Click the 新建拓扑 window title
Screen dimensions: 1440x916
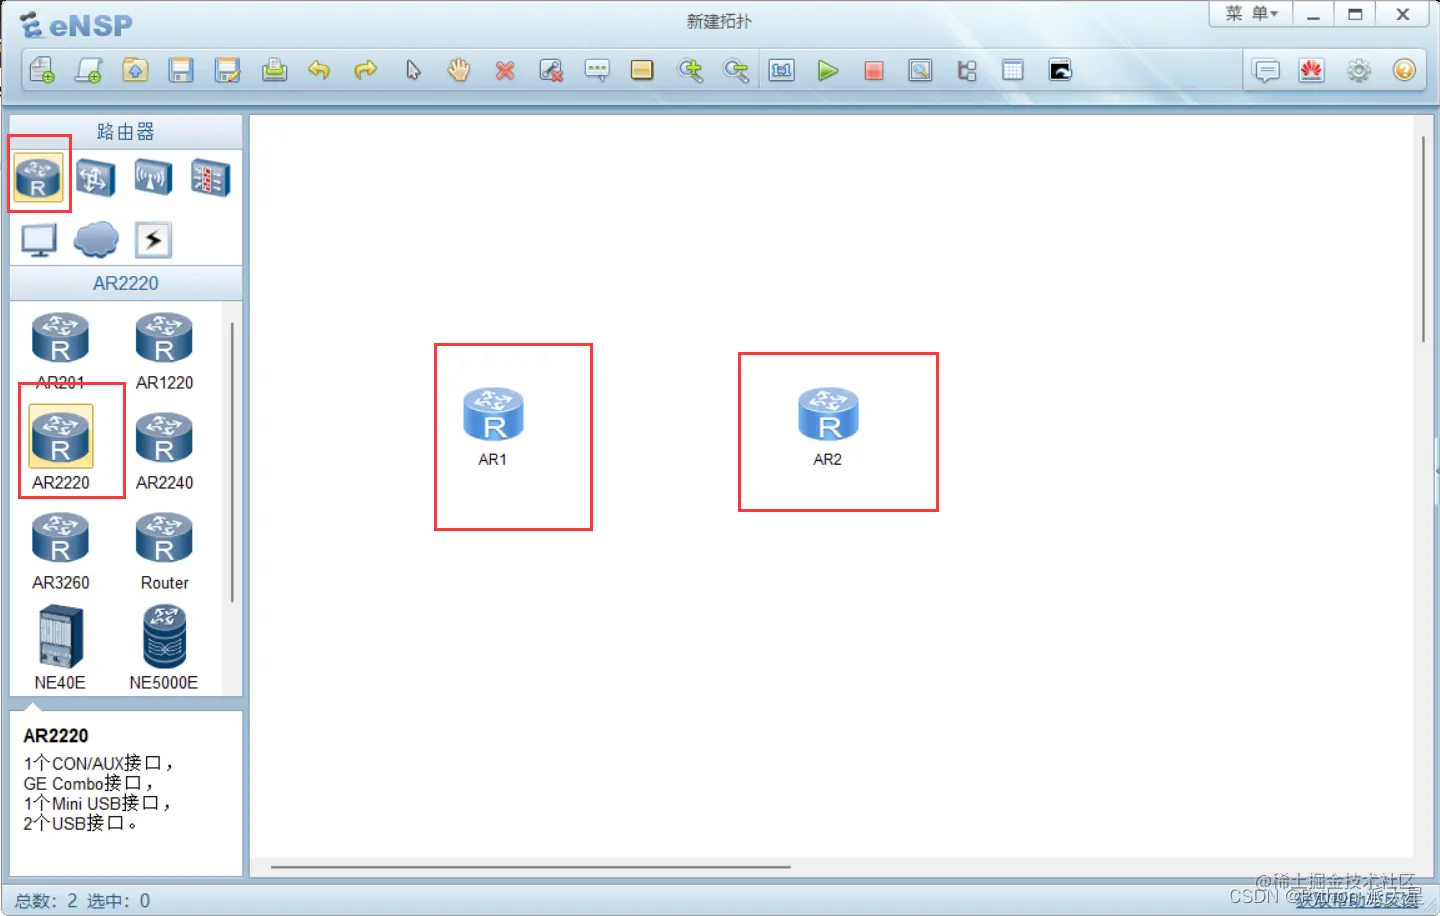(719, 21)
